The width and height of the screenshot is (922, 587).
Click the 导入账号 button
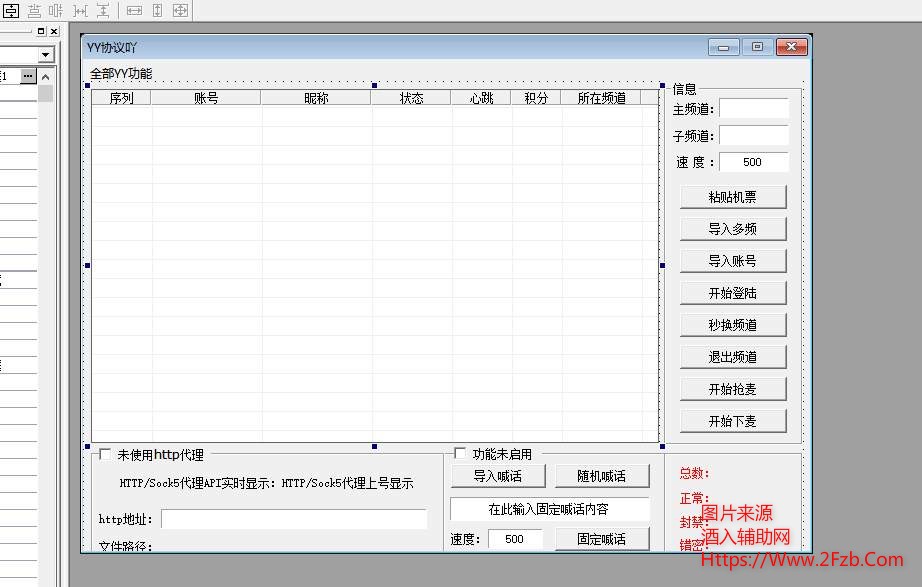(733, 261)
